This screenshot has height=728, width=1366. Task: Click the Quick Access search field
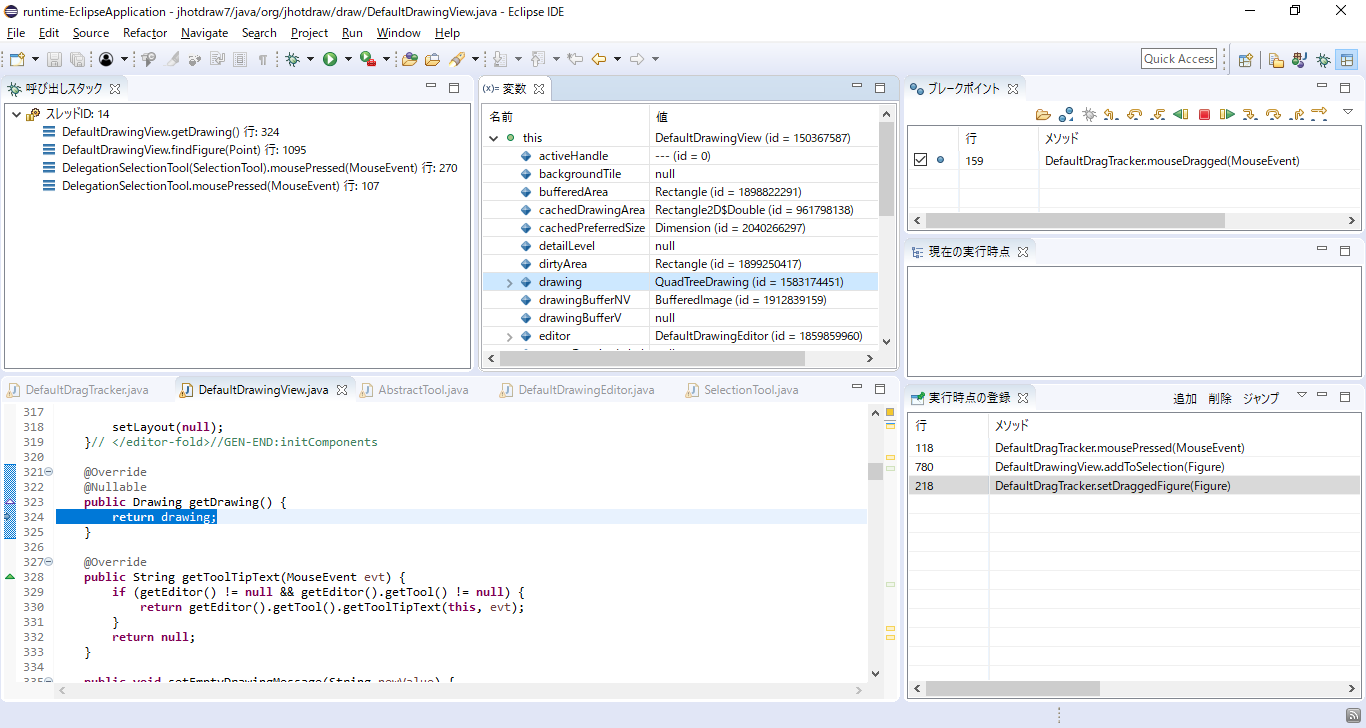(x=1179, y=59)
